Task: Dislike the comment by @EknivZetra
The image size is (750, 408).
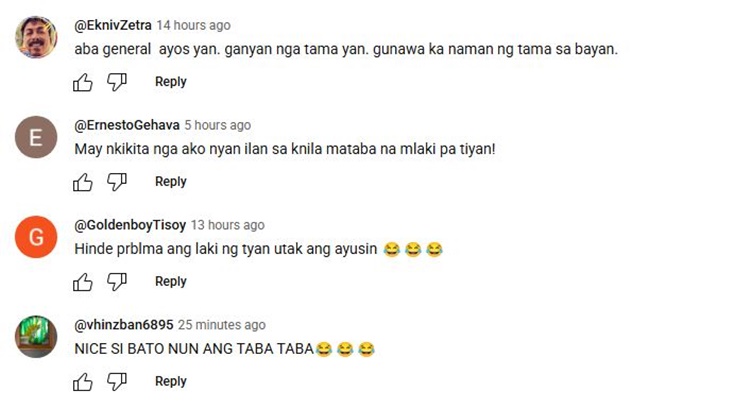Action: click(117, 82)
